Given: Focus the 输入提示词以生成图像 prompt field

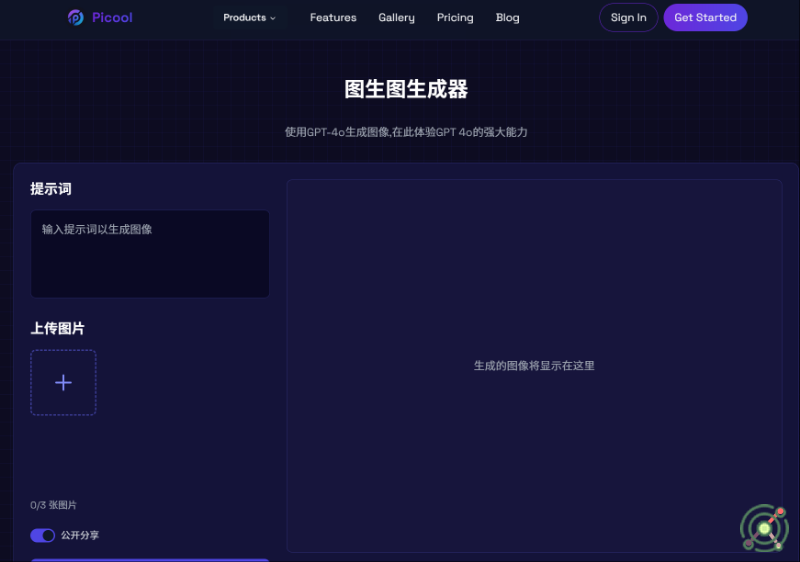Looking at the screenshot, I should coord(150,253).
